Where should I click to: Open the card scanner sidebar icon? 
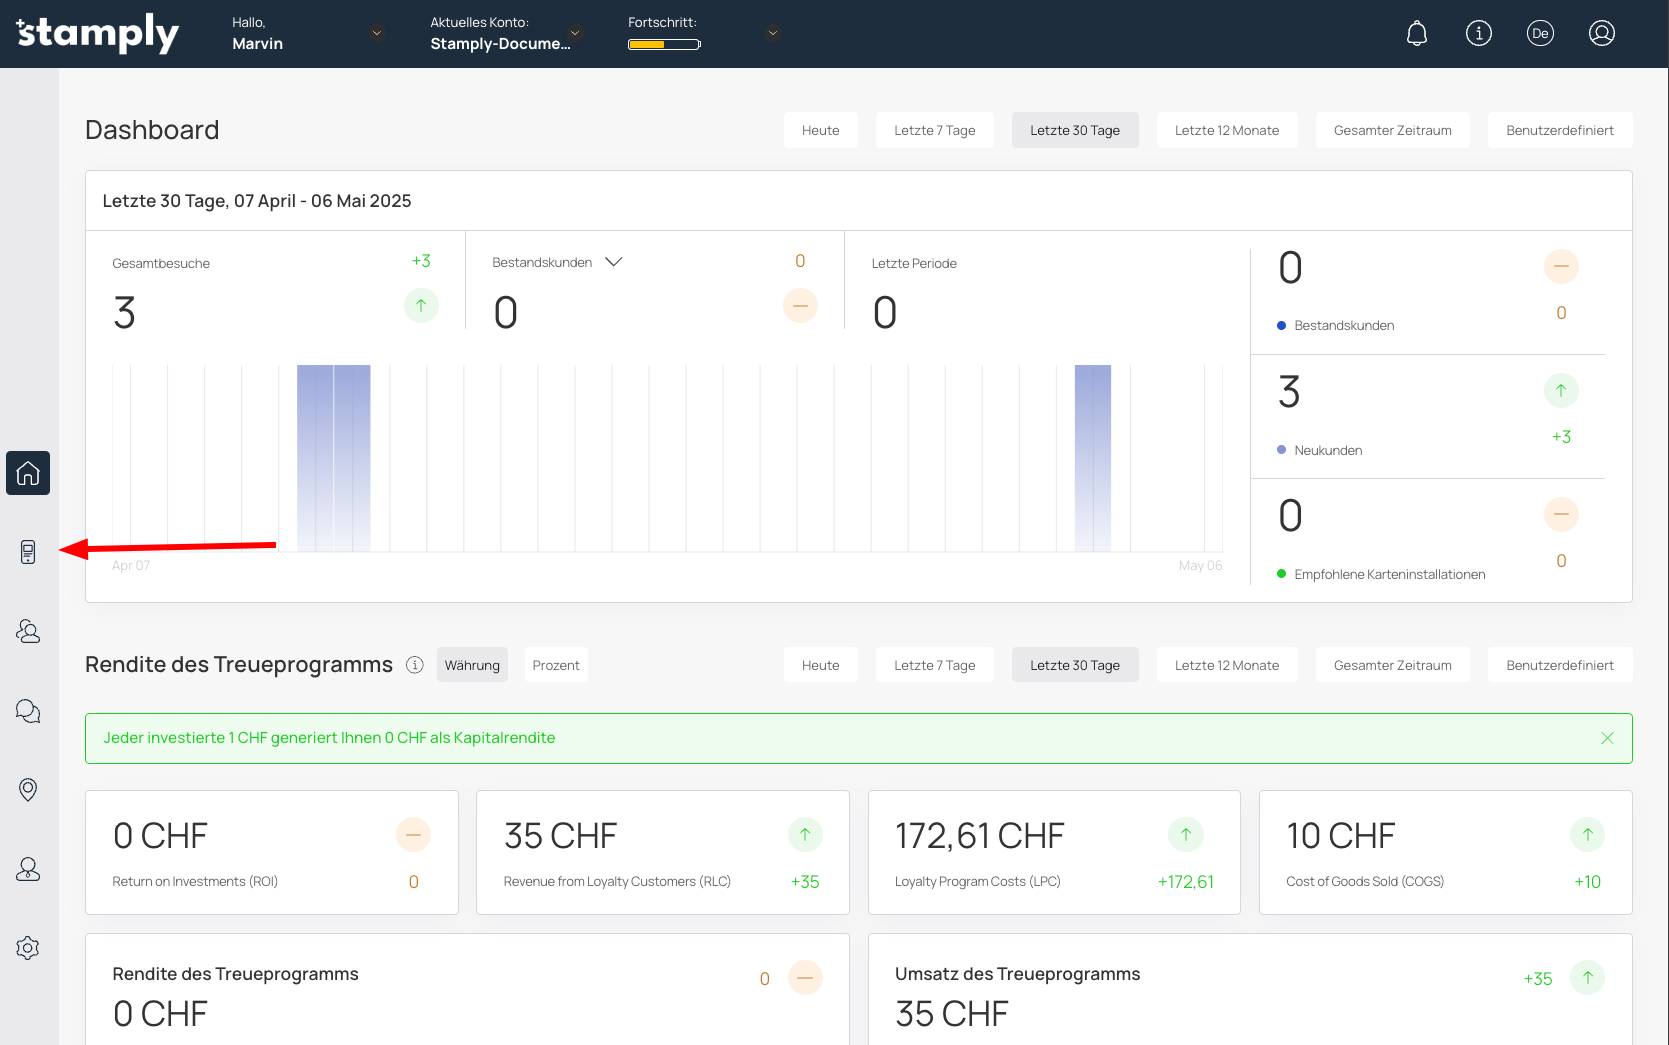28,552
